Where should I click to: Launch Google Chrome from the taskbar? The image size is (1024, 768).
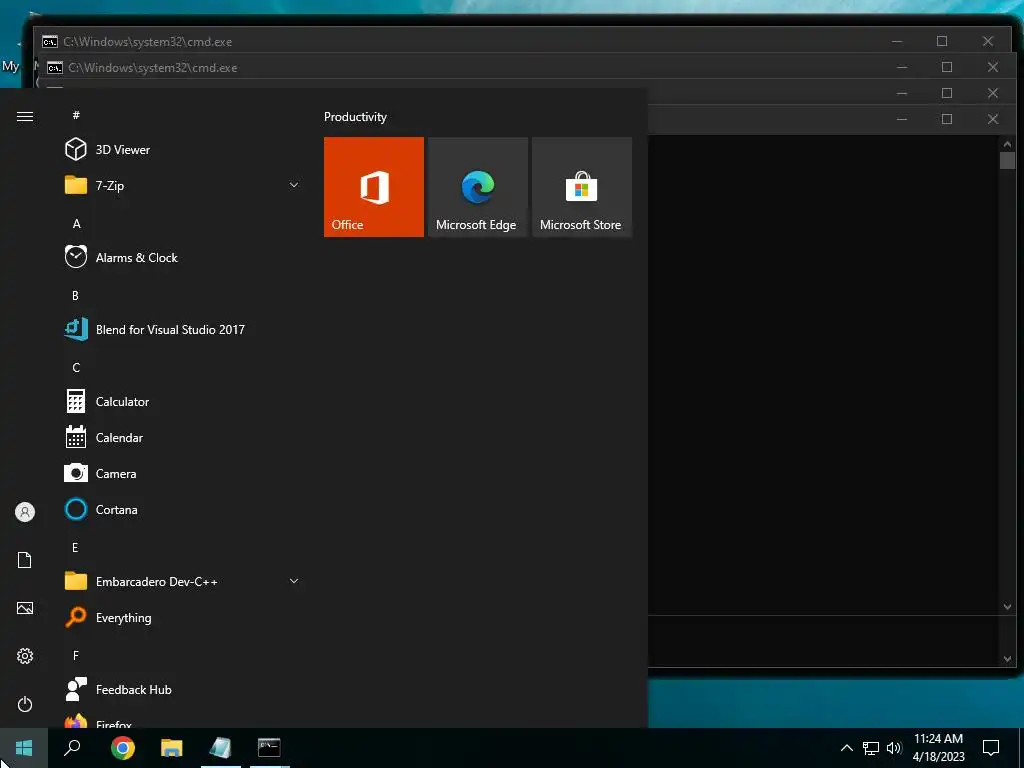[x=122, y=748]
